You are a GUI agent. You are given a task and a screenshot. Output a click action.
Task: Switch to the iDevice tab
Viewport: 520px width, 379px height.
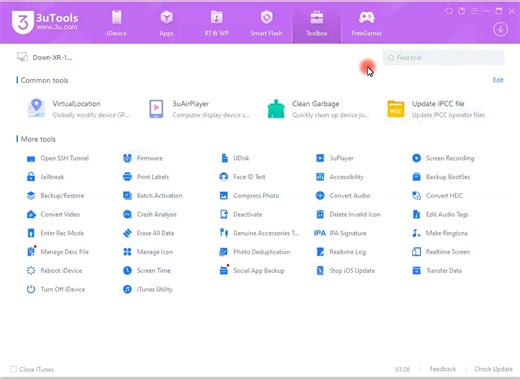[x=117, y=23]
